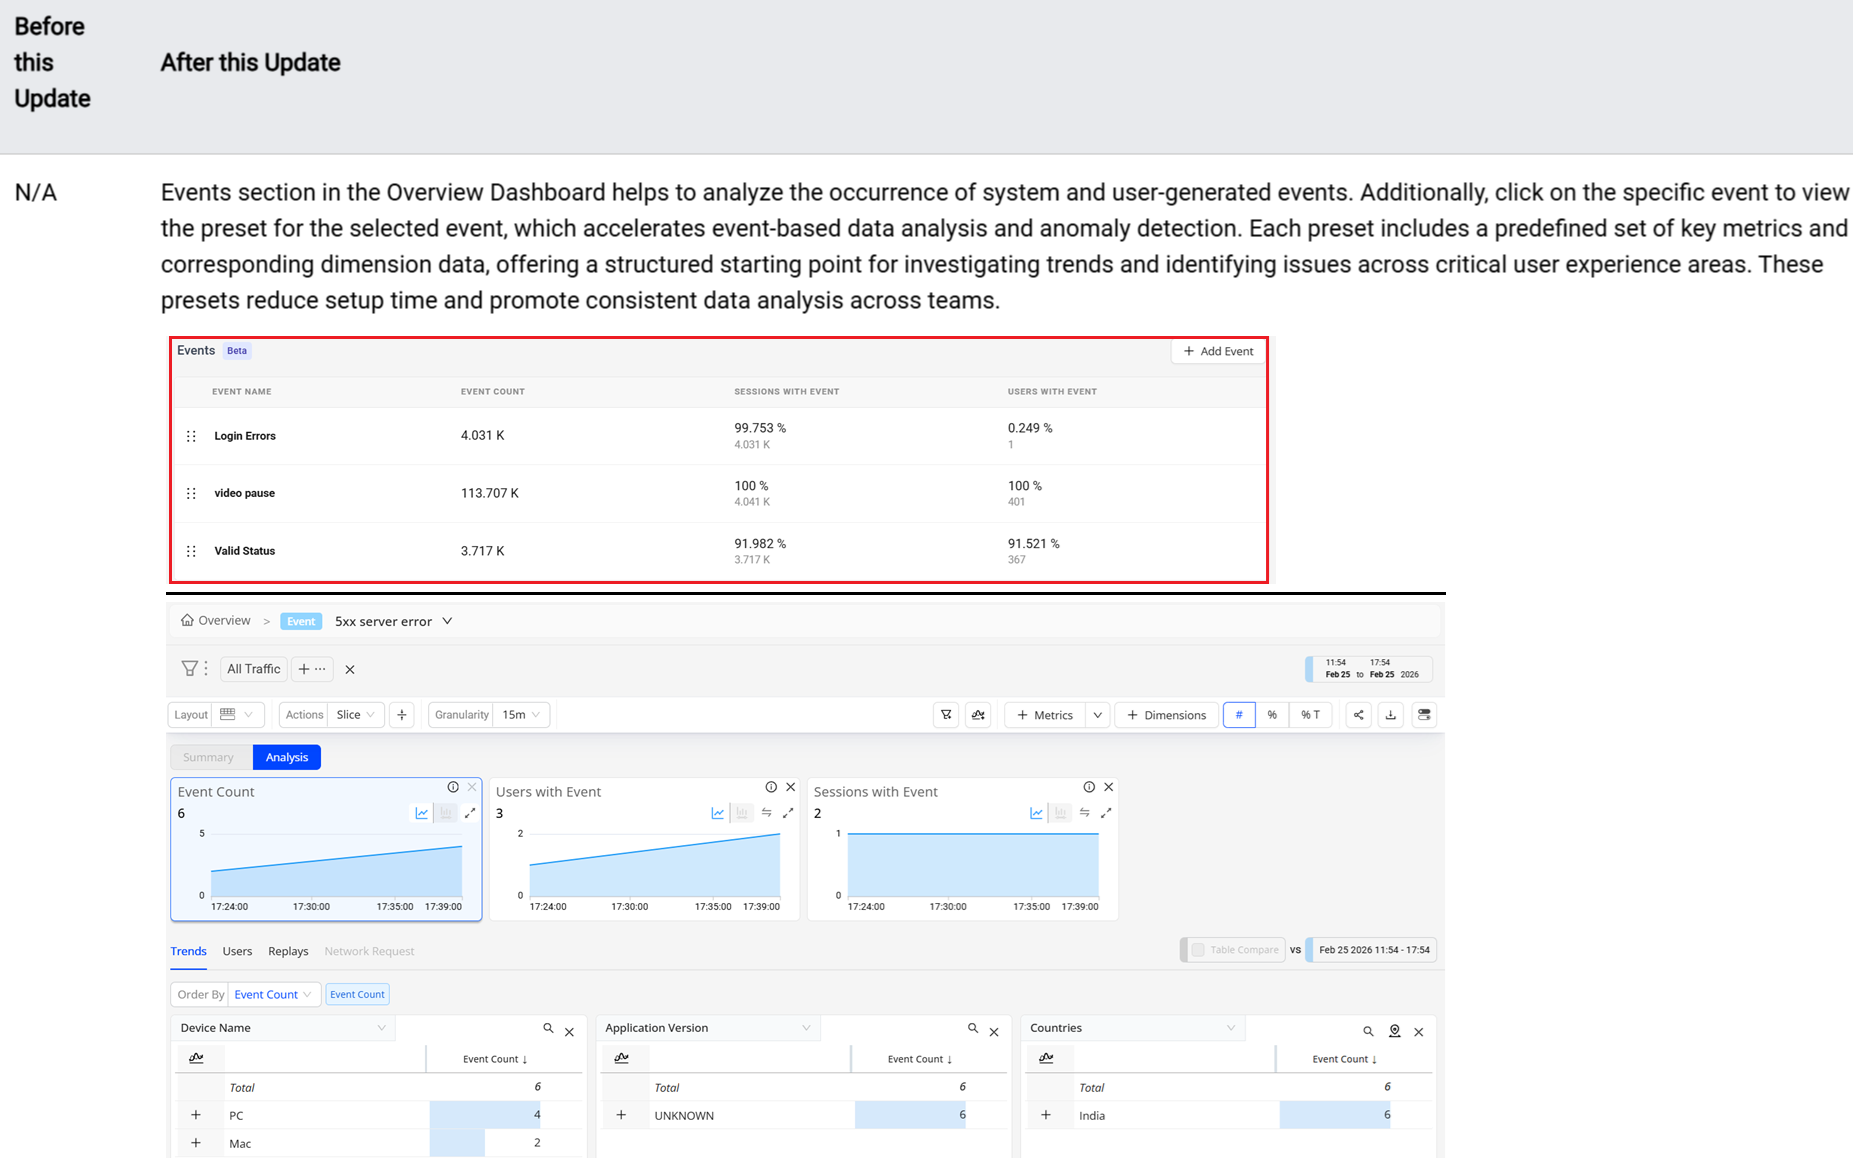This screenshot has width=1853, height=1172.
Task: Click the Add Dimensions button
Action: (x=1166, y=715)
